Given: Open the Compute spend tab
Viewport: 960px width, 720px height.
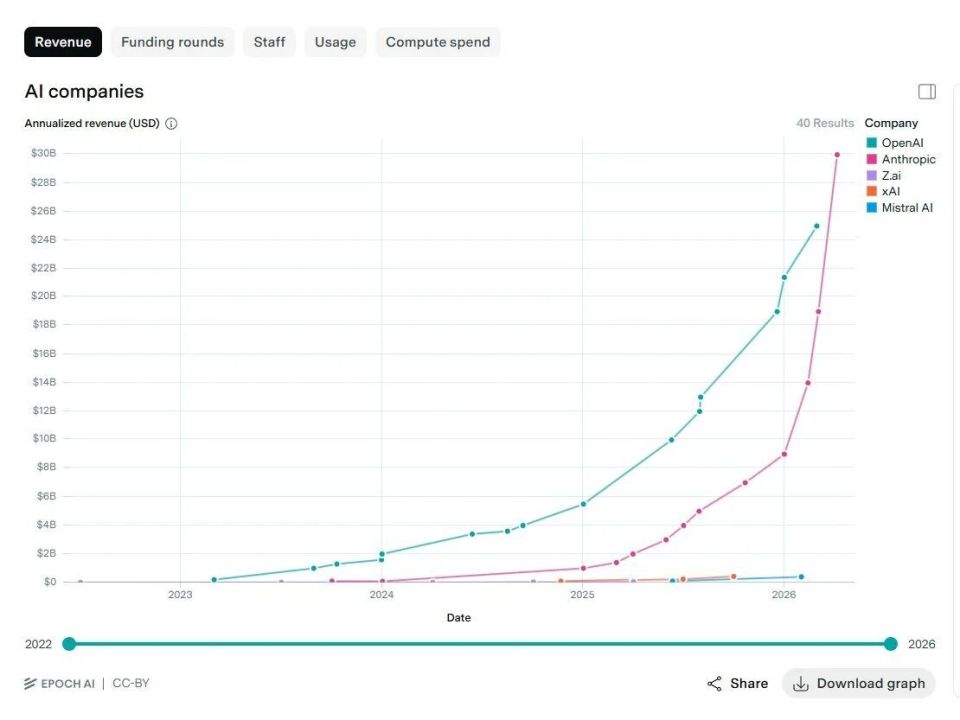Looking at the screenshot, I should [438, 42].
